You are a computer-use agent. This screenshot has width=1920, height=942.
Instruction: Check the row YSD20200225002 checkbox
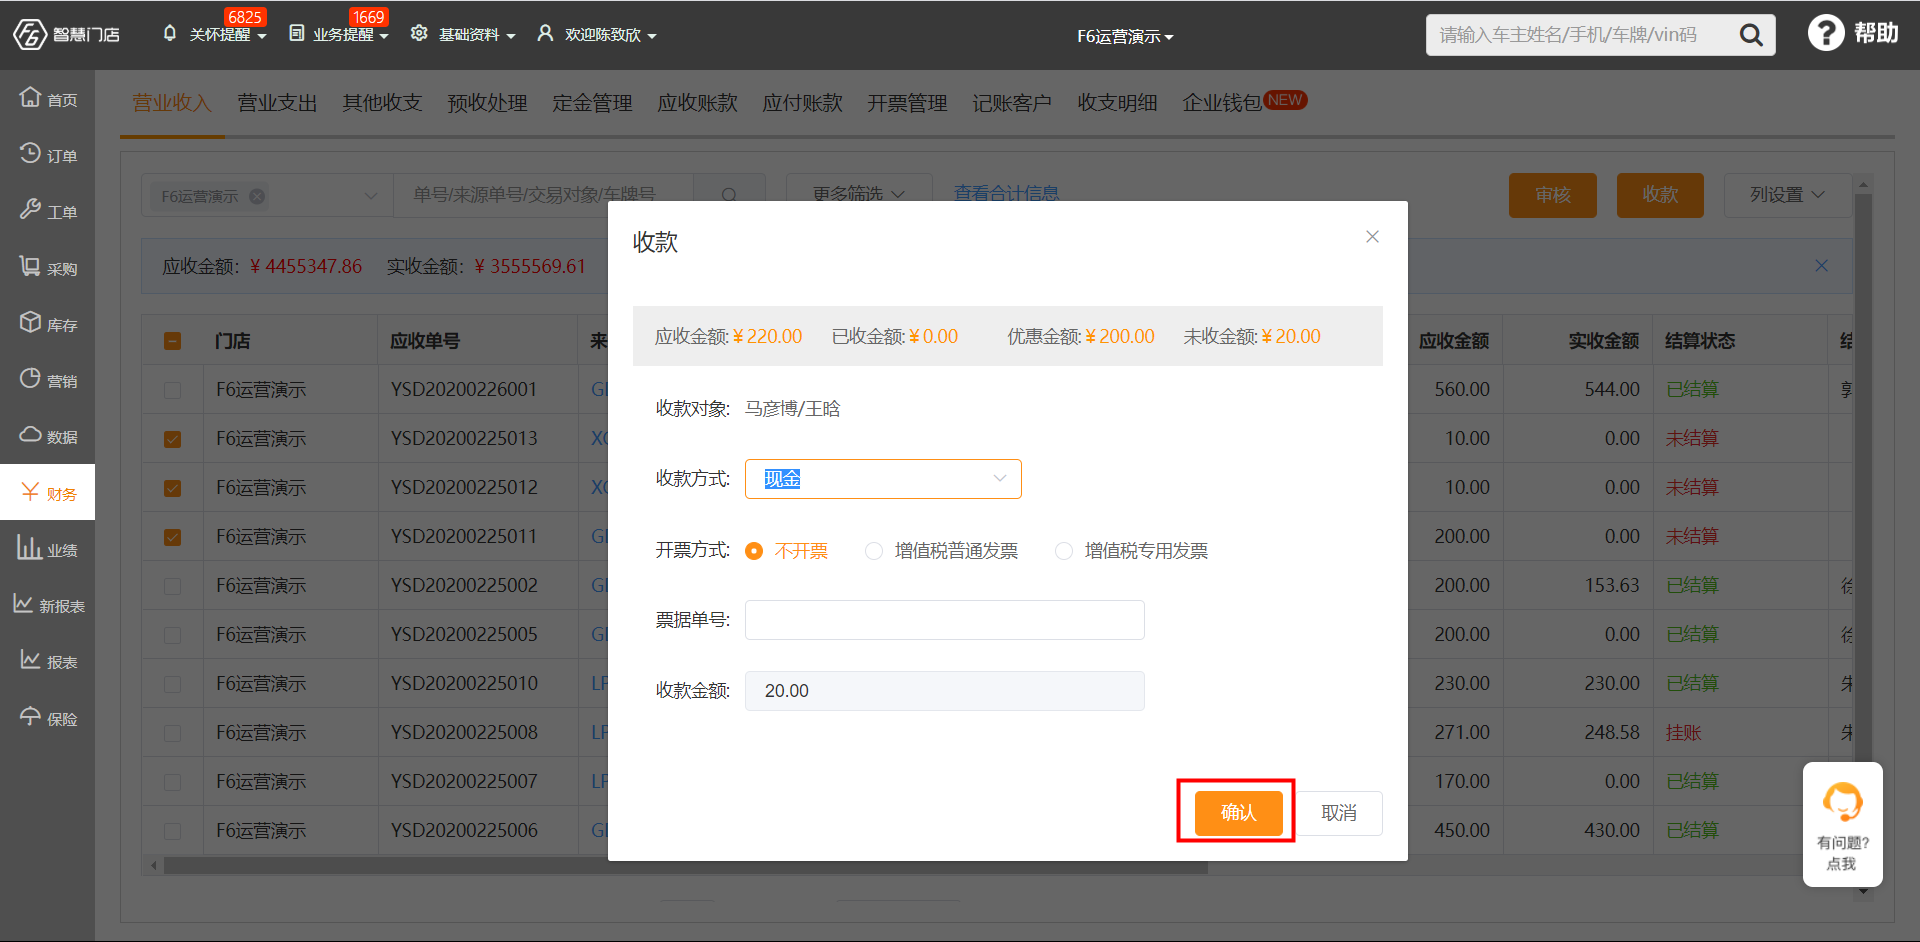(173, 586)
